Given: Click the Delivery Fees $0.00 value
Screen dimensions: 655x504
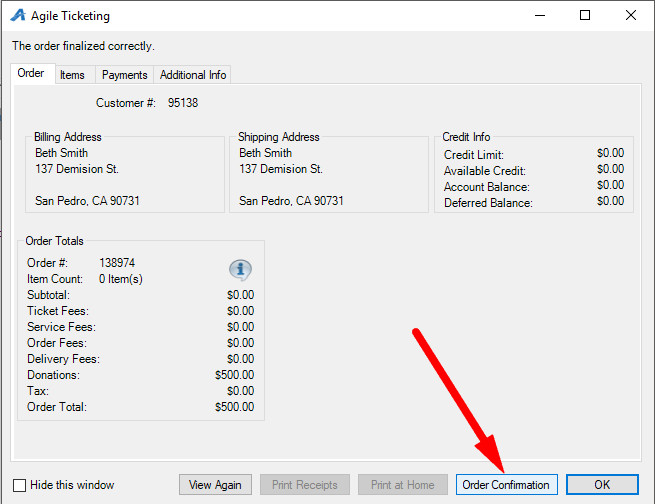Looking at the screenshot, I should click(x=240, y=359).
